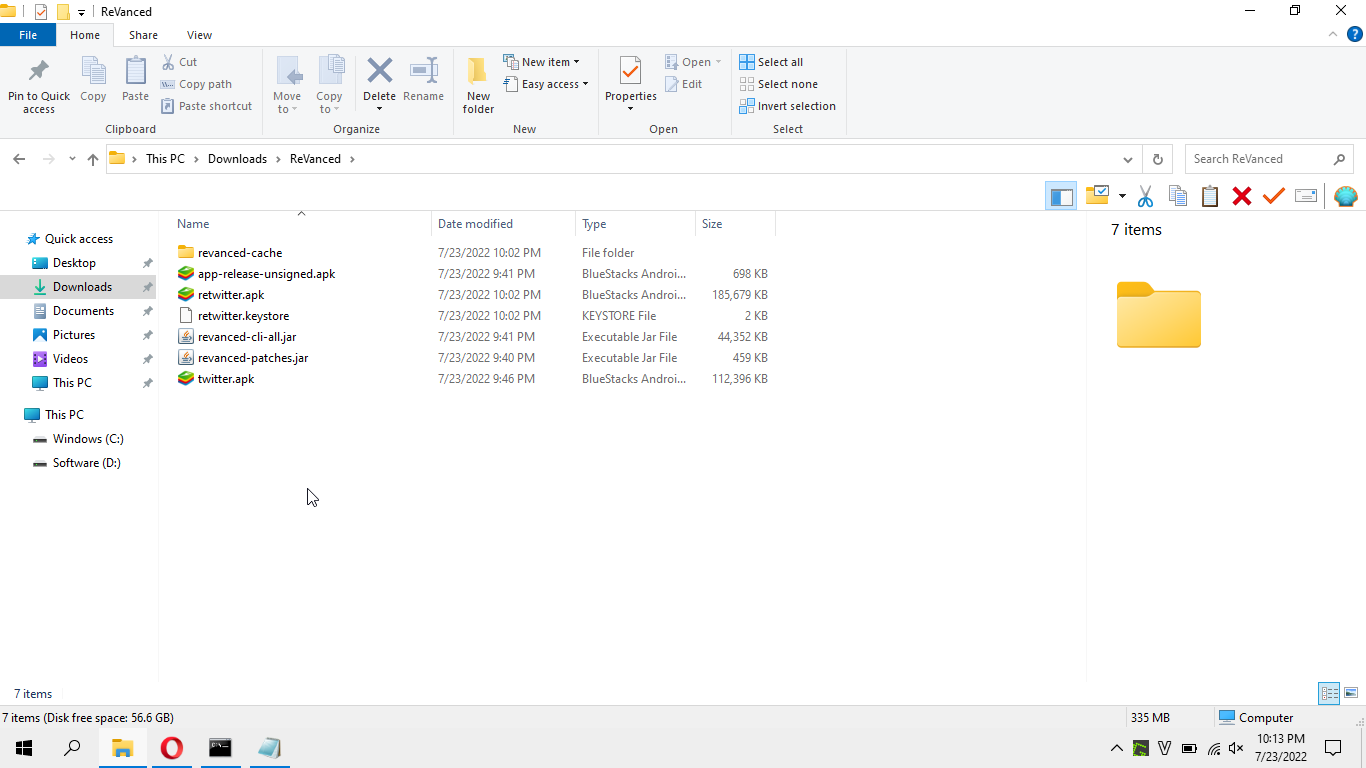The height and width of the screenshot is (768, 1366).
Task: Open recent locations dropdown arrow
Action: [72, 159]
